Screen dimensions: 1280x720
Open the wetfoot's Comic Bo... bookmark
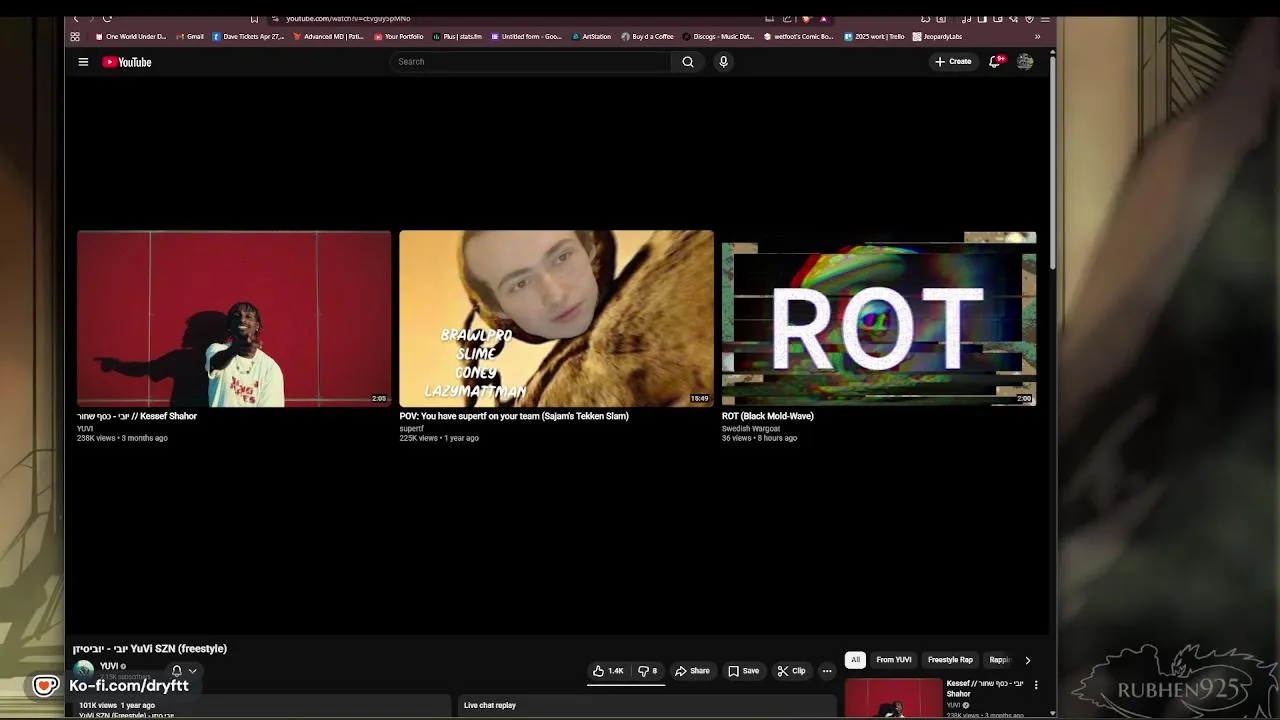799,37
